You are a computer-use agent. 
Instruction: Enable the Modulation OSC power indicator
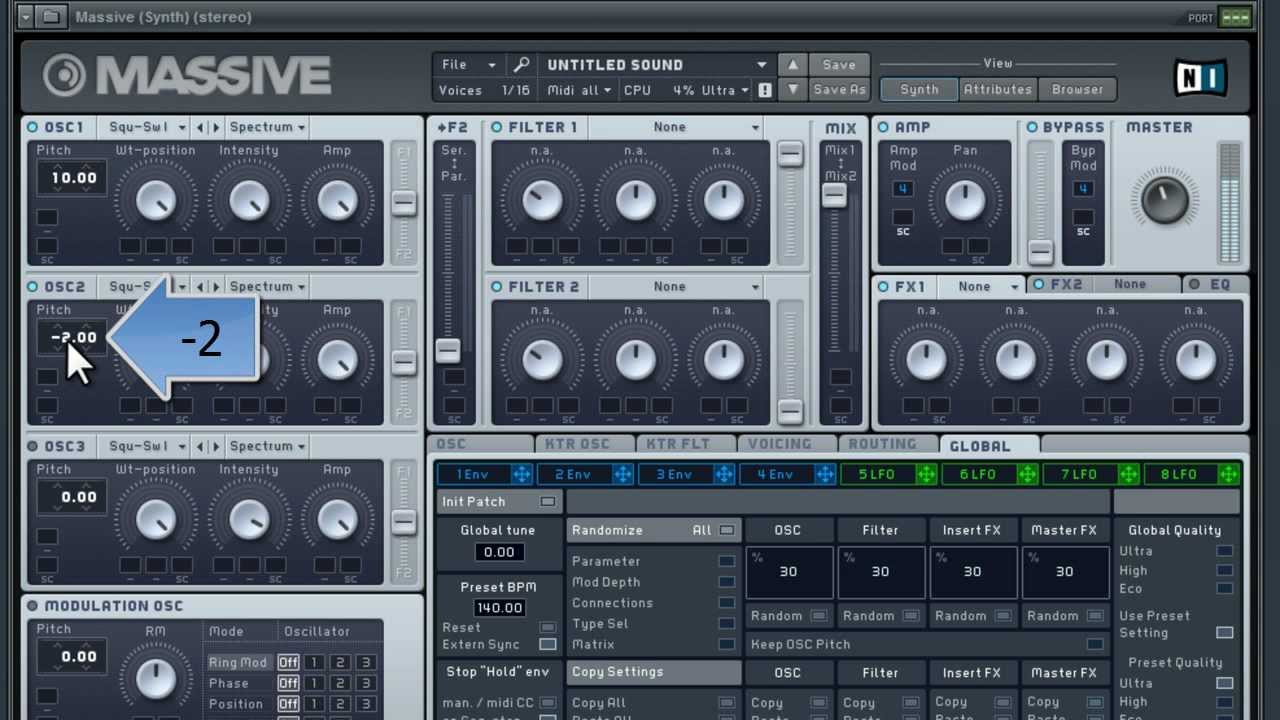[33, 606]
